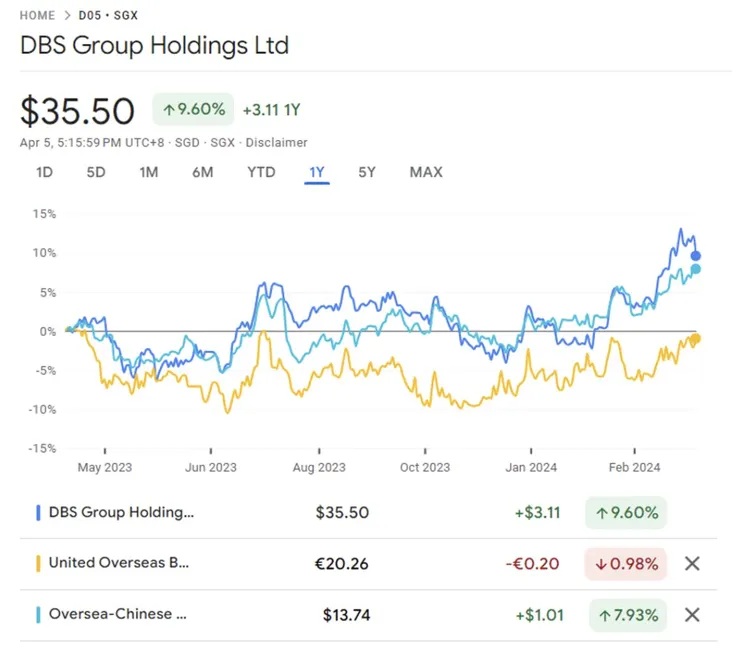Click the +$1.01 change value
The width and height of the screenshot is (740, 646).
pos(539,615)
